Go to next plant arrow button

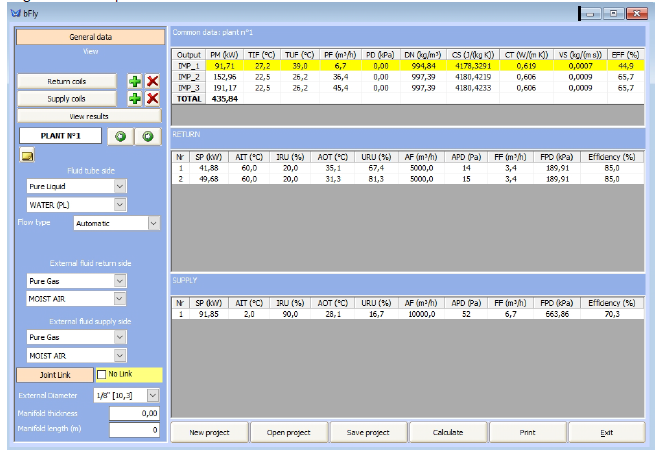pos(148,136)
